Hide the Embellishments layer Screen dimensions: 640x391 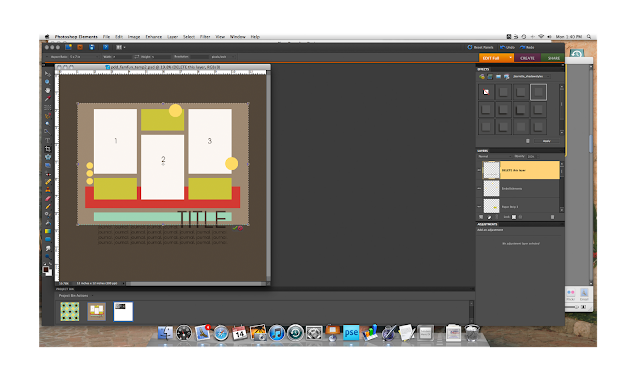click(479, 189)
